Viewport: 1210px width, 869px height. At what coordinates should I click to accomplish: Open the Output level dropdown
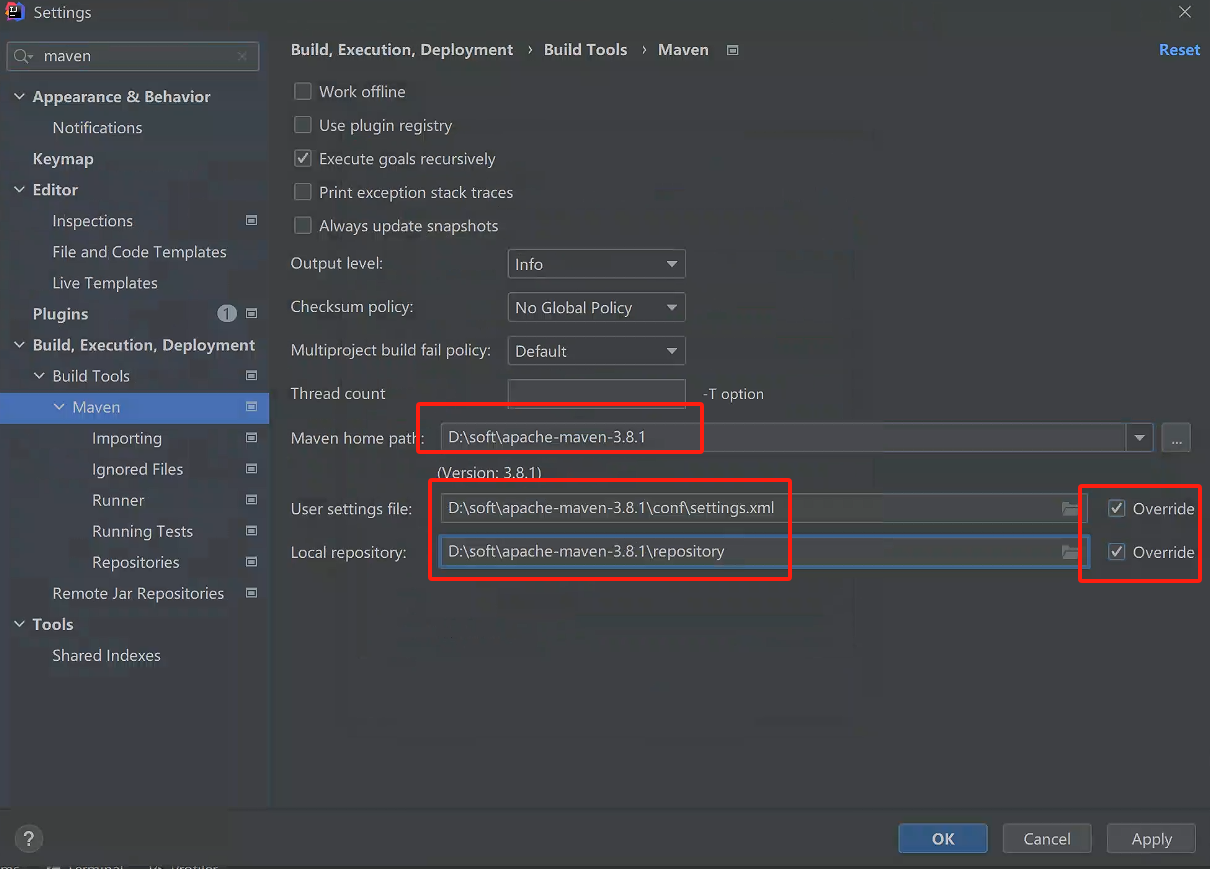(x=597, y=264)
